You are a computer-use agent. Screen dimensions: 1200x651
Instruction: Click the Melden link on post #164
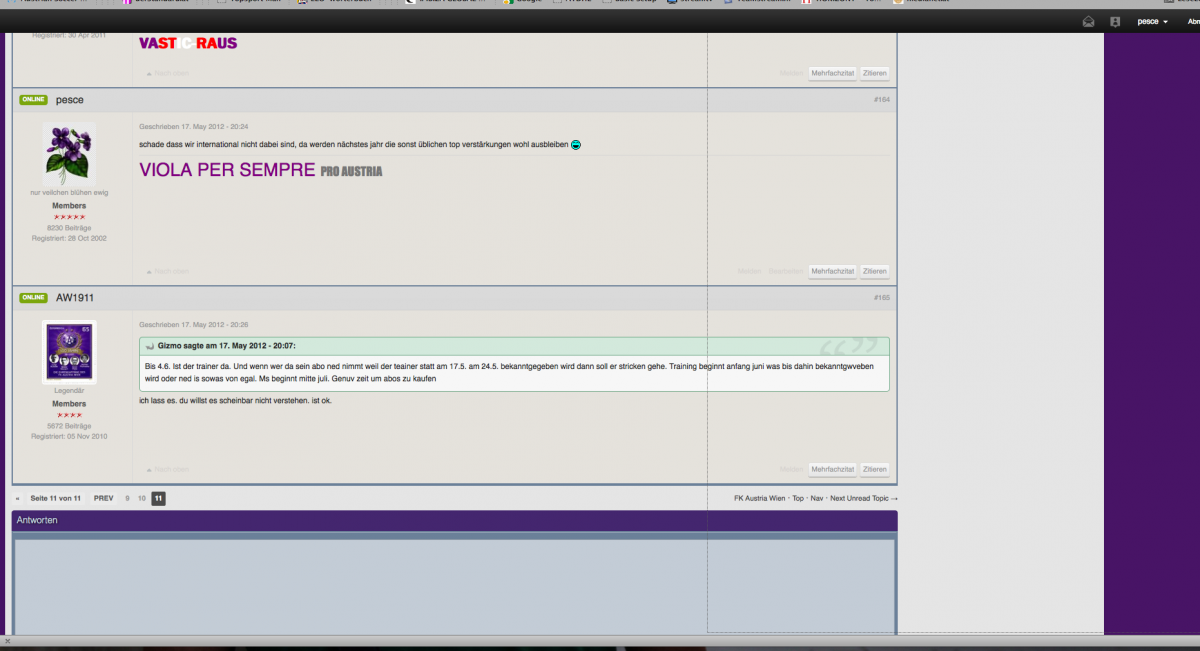750,271
